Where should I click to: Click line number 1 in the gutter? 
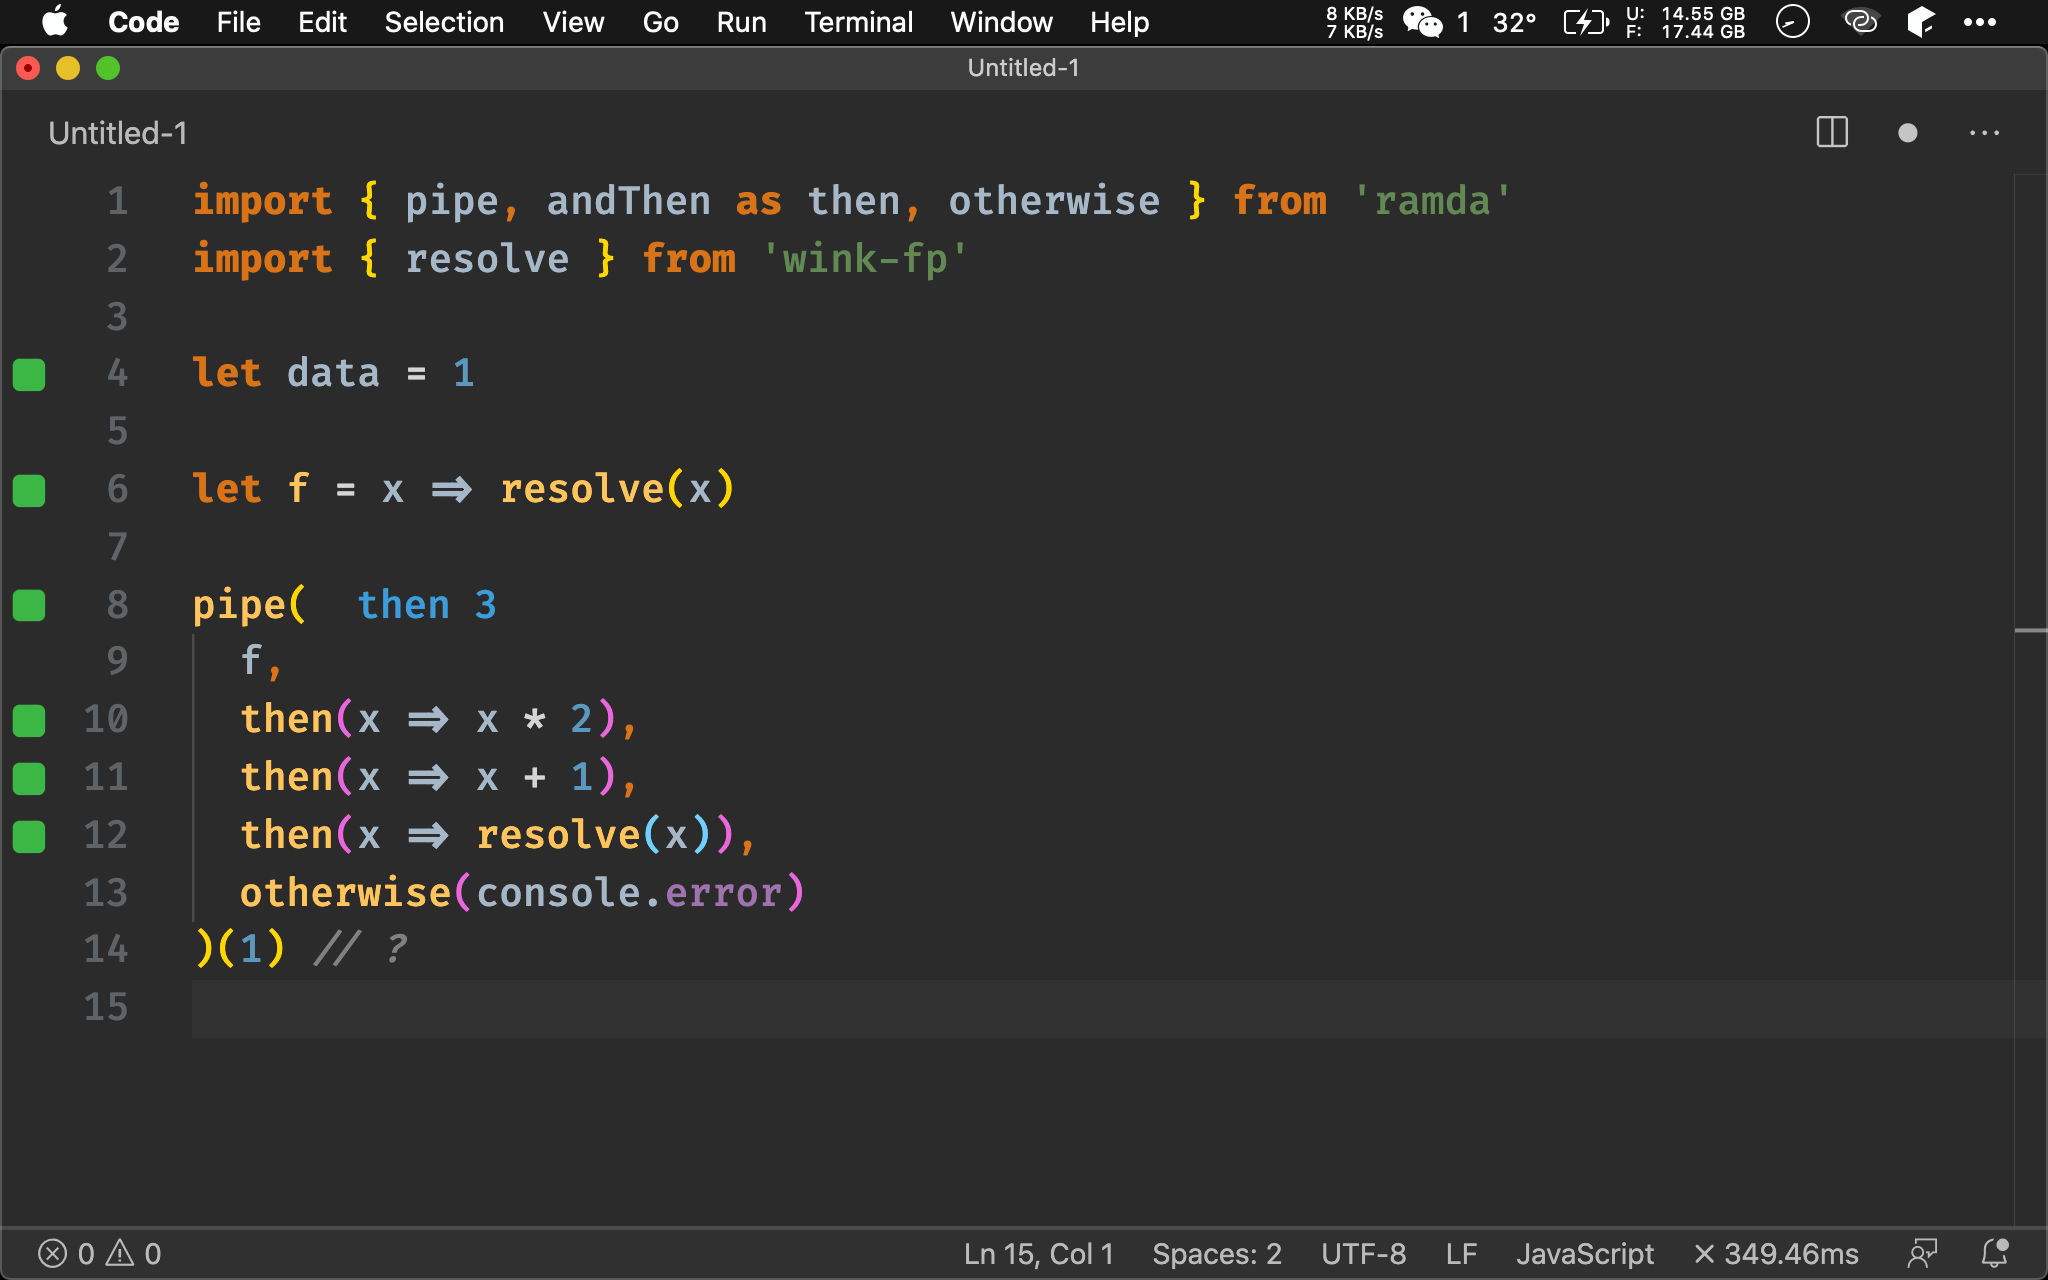click(118, 201)
